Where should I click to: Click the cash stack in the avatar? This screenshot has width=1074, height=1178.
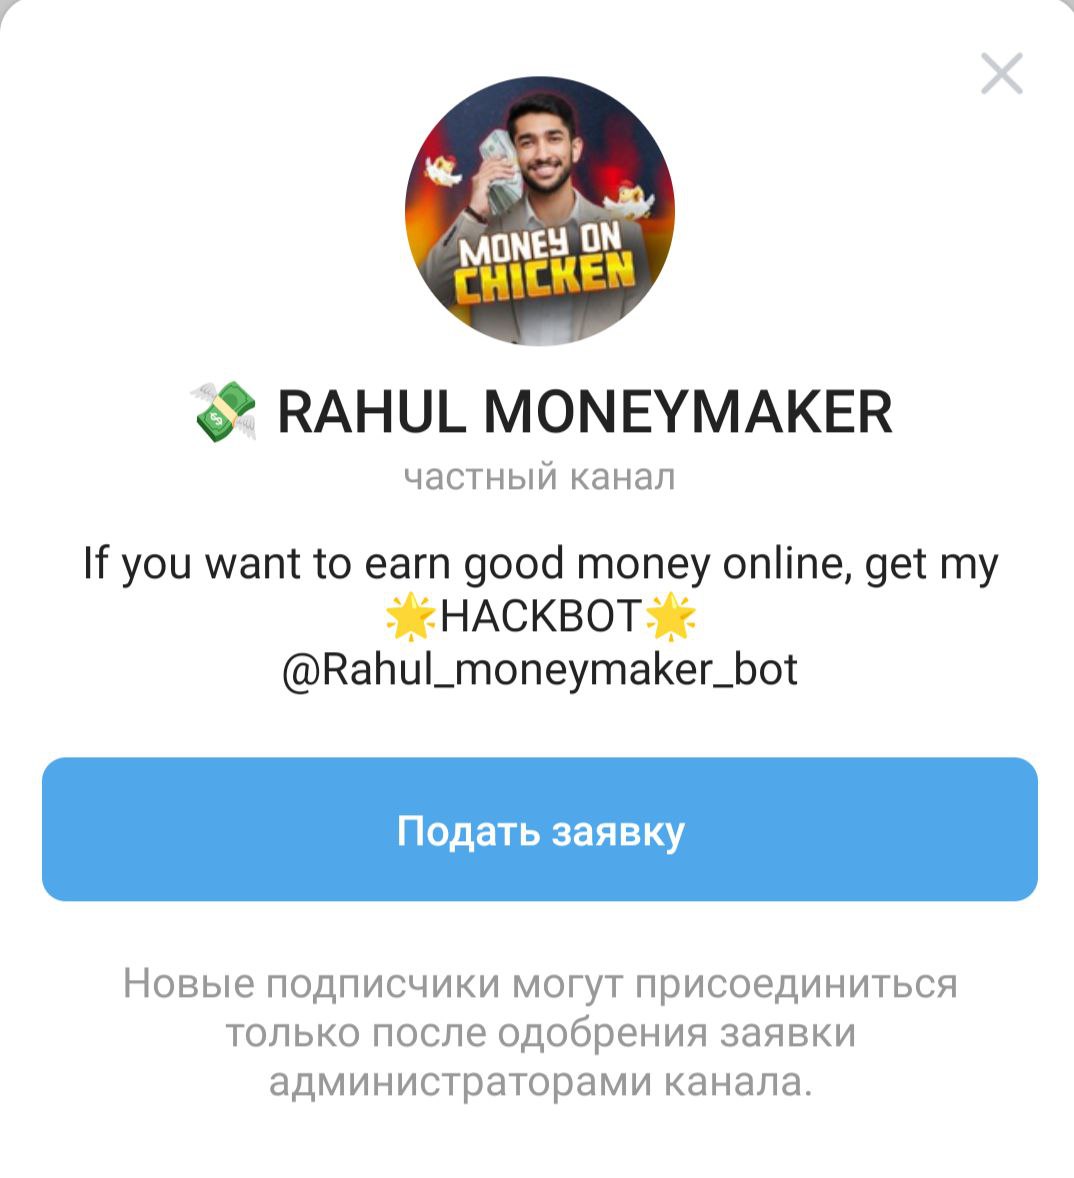coord(499,173)
